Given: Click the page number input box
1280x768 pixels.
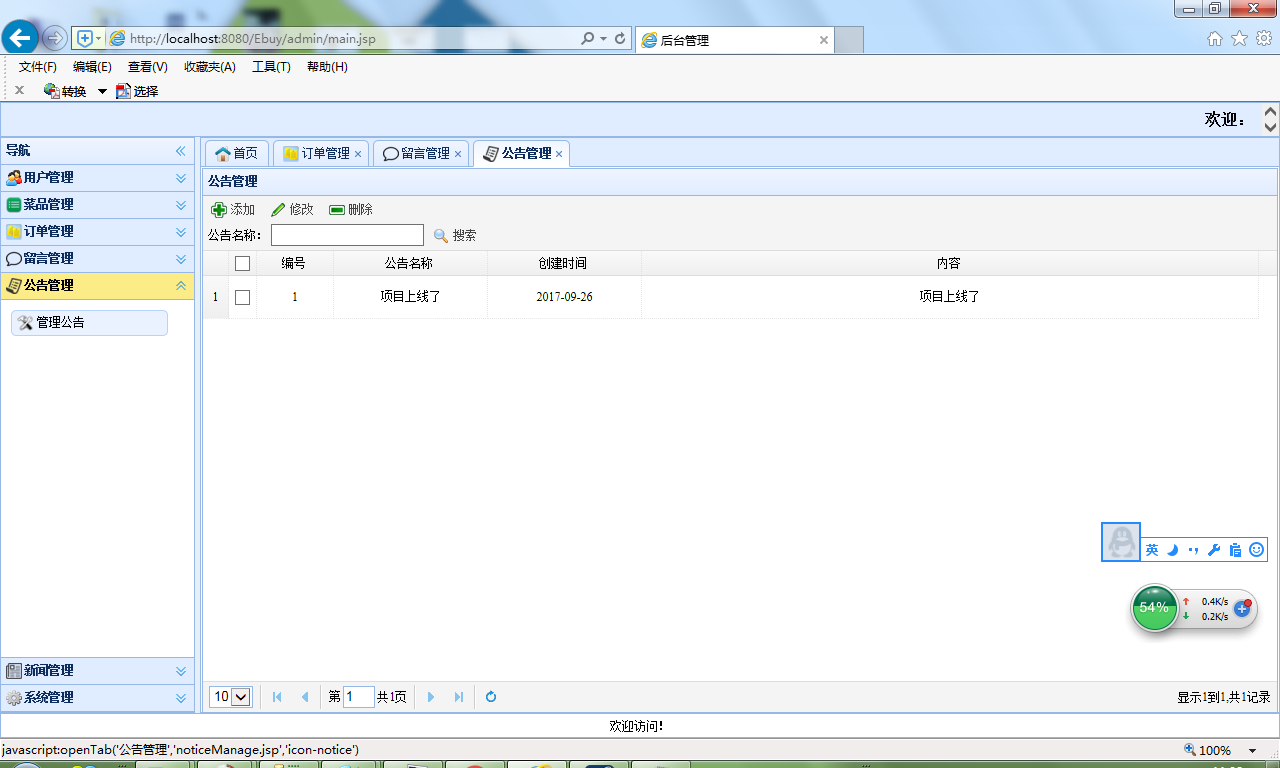Looking at the screenshot, I should point(359,697).
